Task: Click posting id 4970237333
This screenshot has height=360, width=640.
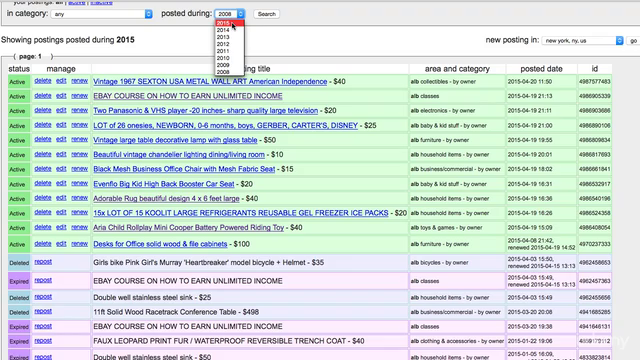Action: click(x=595, y=244)
